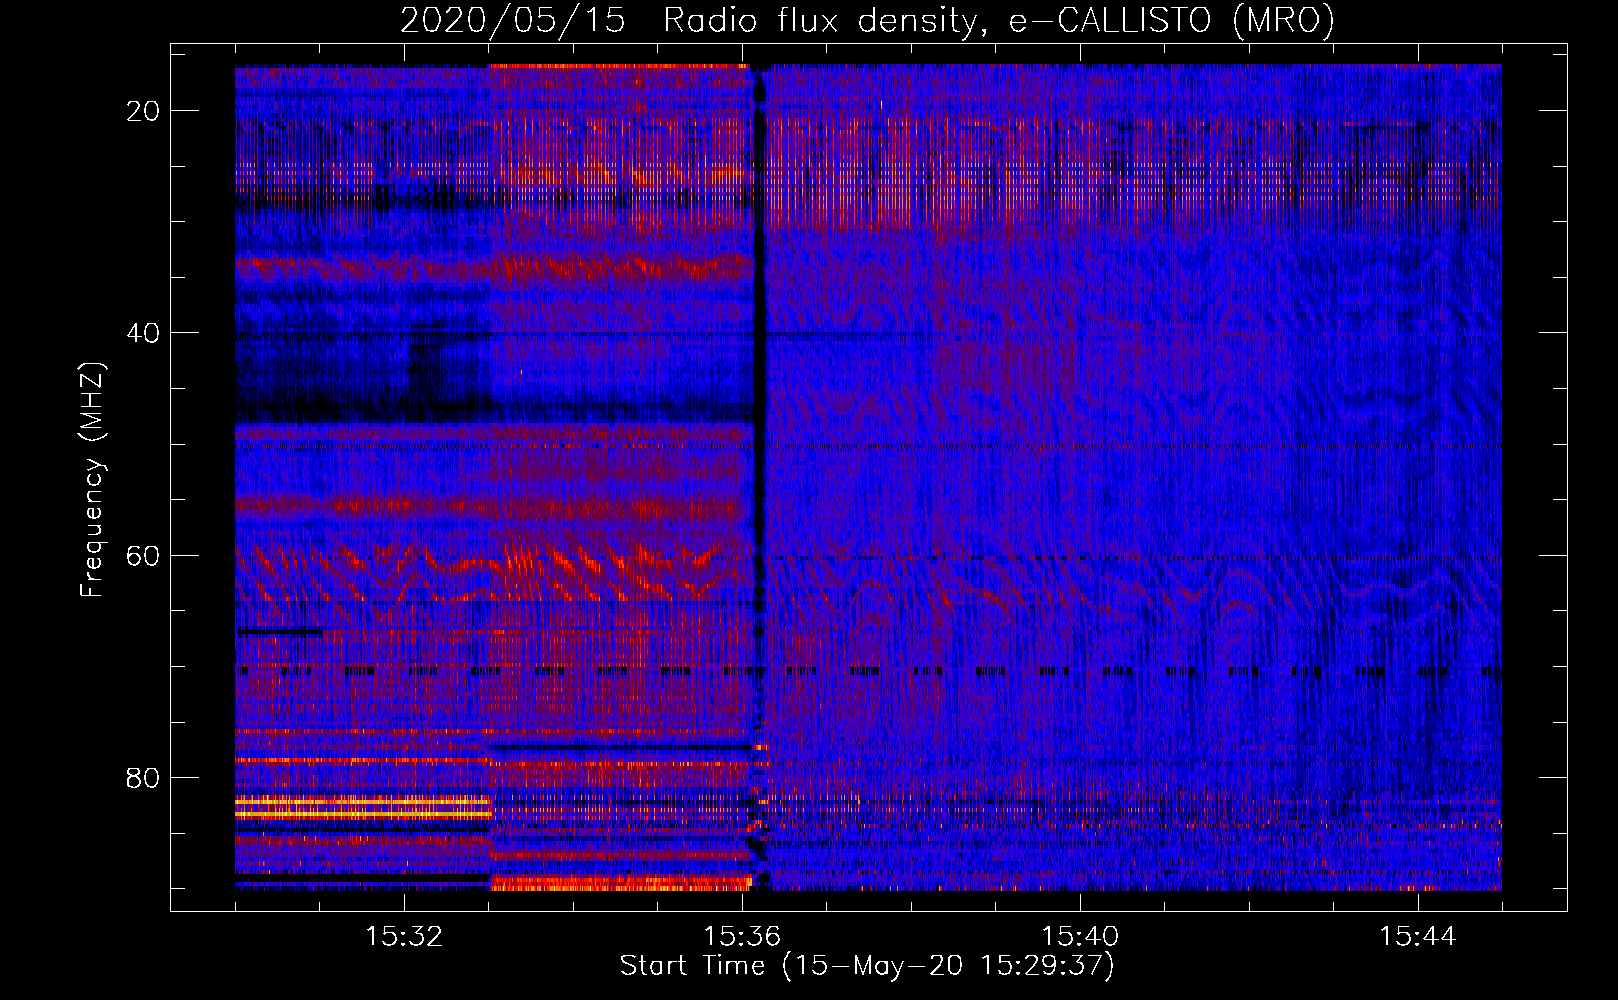The image size is (1618, 1000).
Task: Click the 15:44 time tick label
Action: coord(1418,937)
